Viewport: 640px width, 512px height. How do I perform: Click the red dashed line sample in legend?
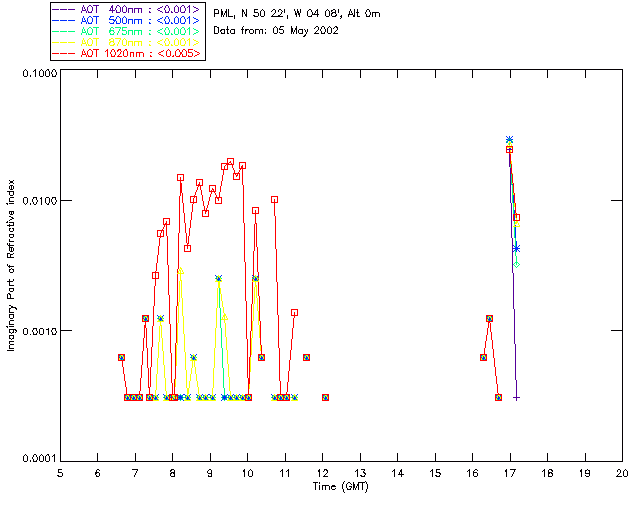(x=64, y=53)
